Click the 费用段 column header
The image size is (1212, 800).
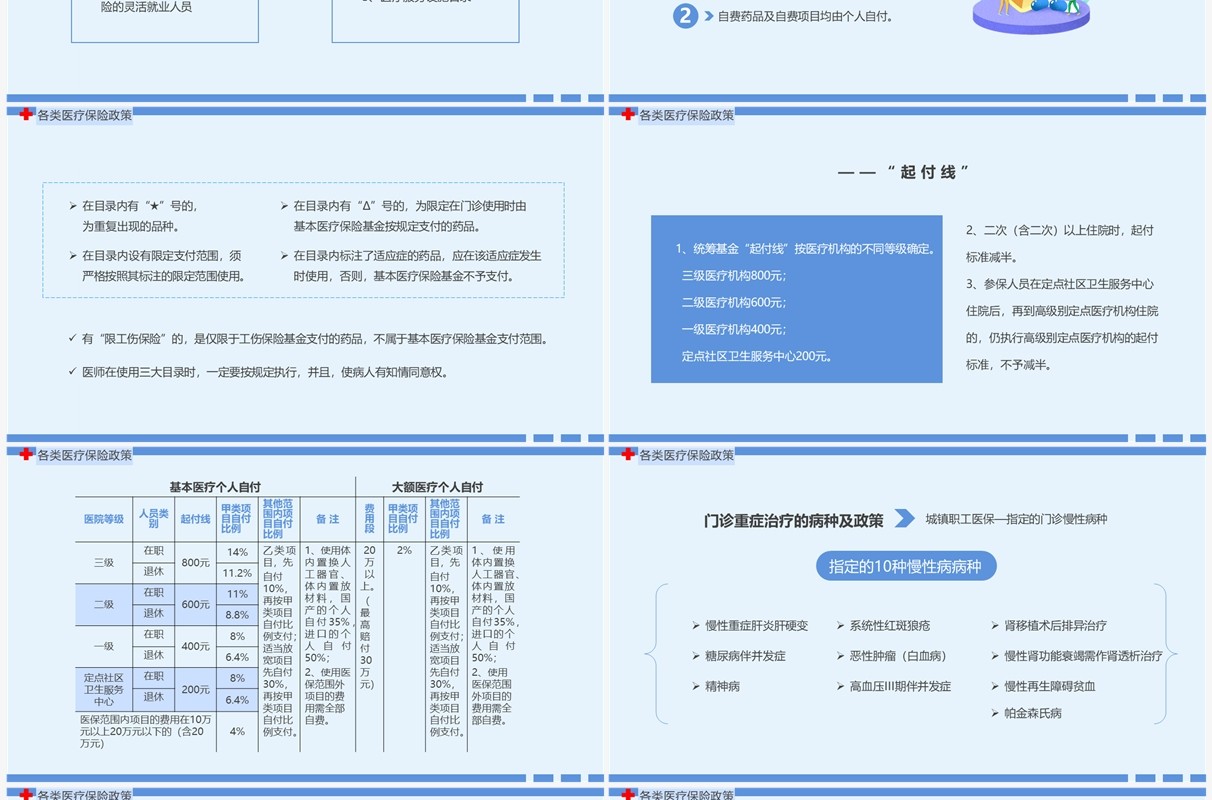[x=369, y=519]
